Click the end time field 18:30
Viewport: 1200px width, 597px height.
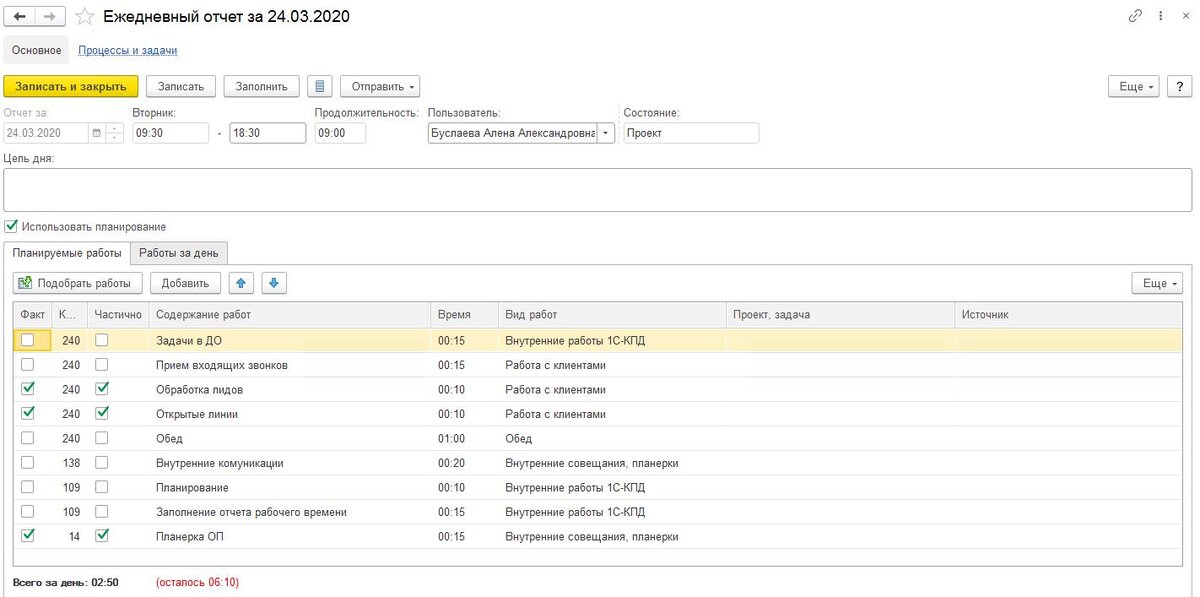click(x=267, y=133)
